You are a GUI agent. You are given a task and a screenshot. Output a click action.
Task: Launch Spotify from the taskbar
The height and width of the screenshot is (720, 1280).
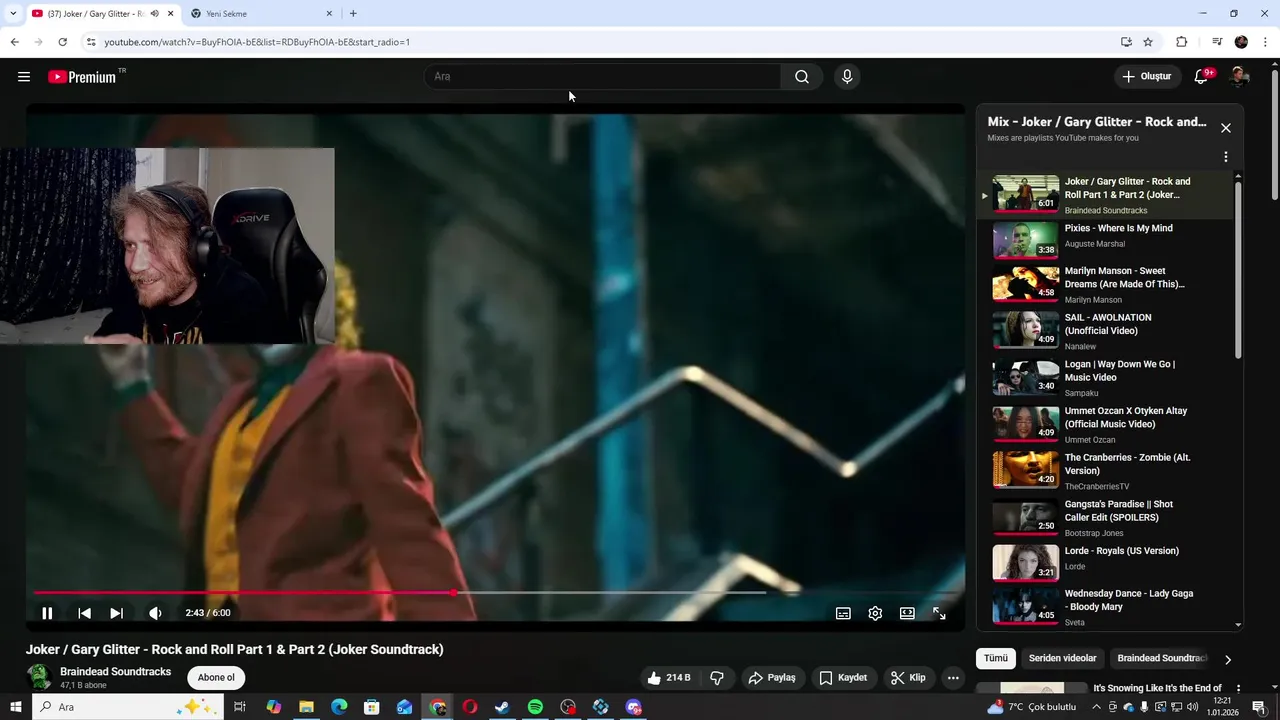(x=535, y=707)
